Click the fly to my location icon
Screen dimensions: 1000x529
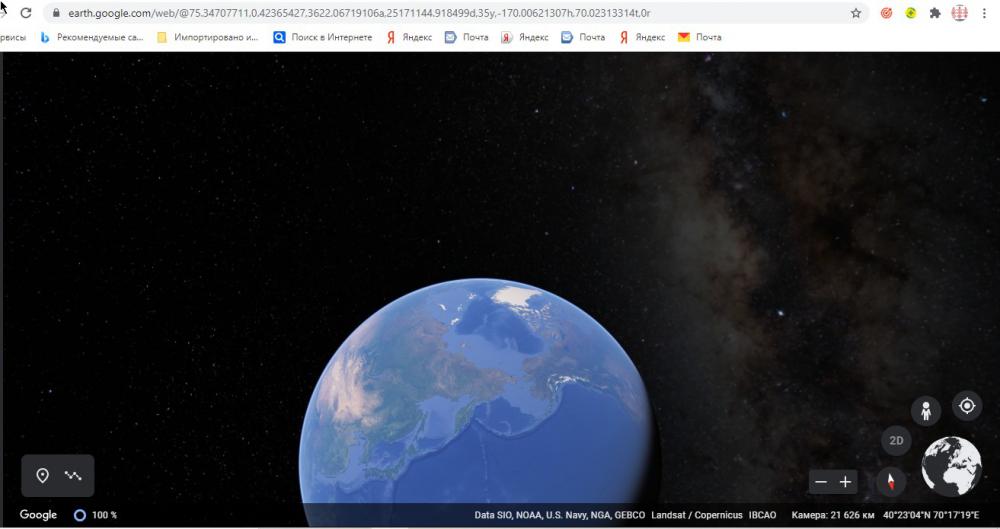[x=967, y=406]
